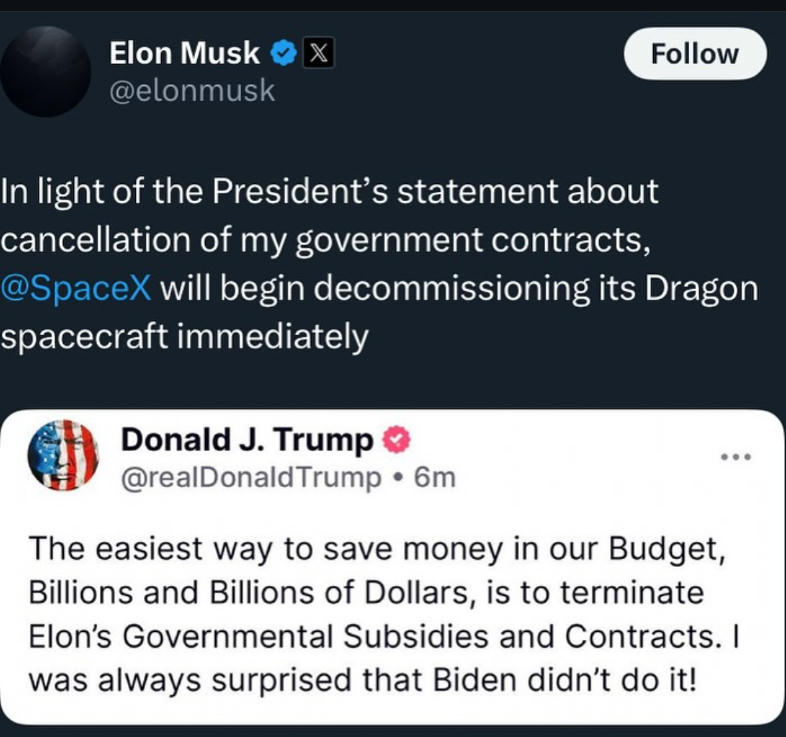Click the red verified badge
The image size is (786, 737).
(397, 440)
